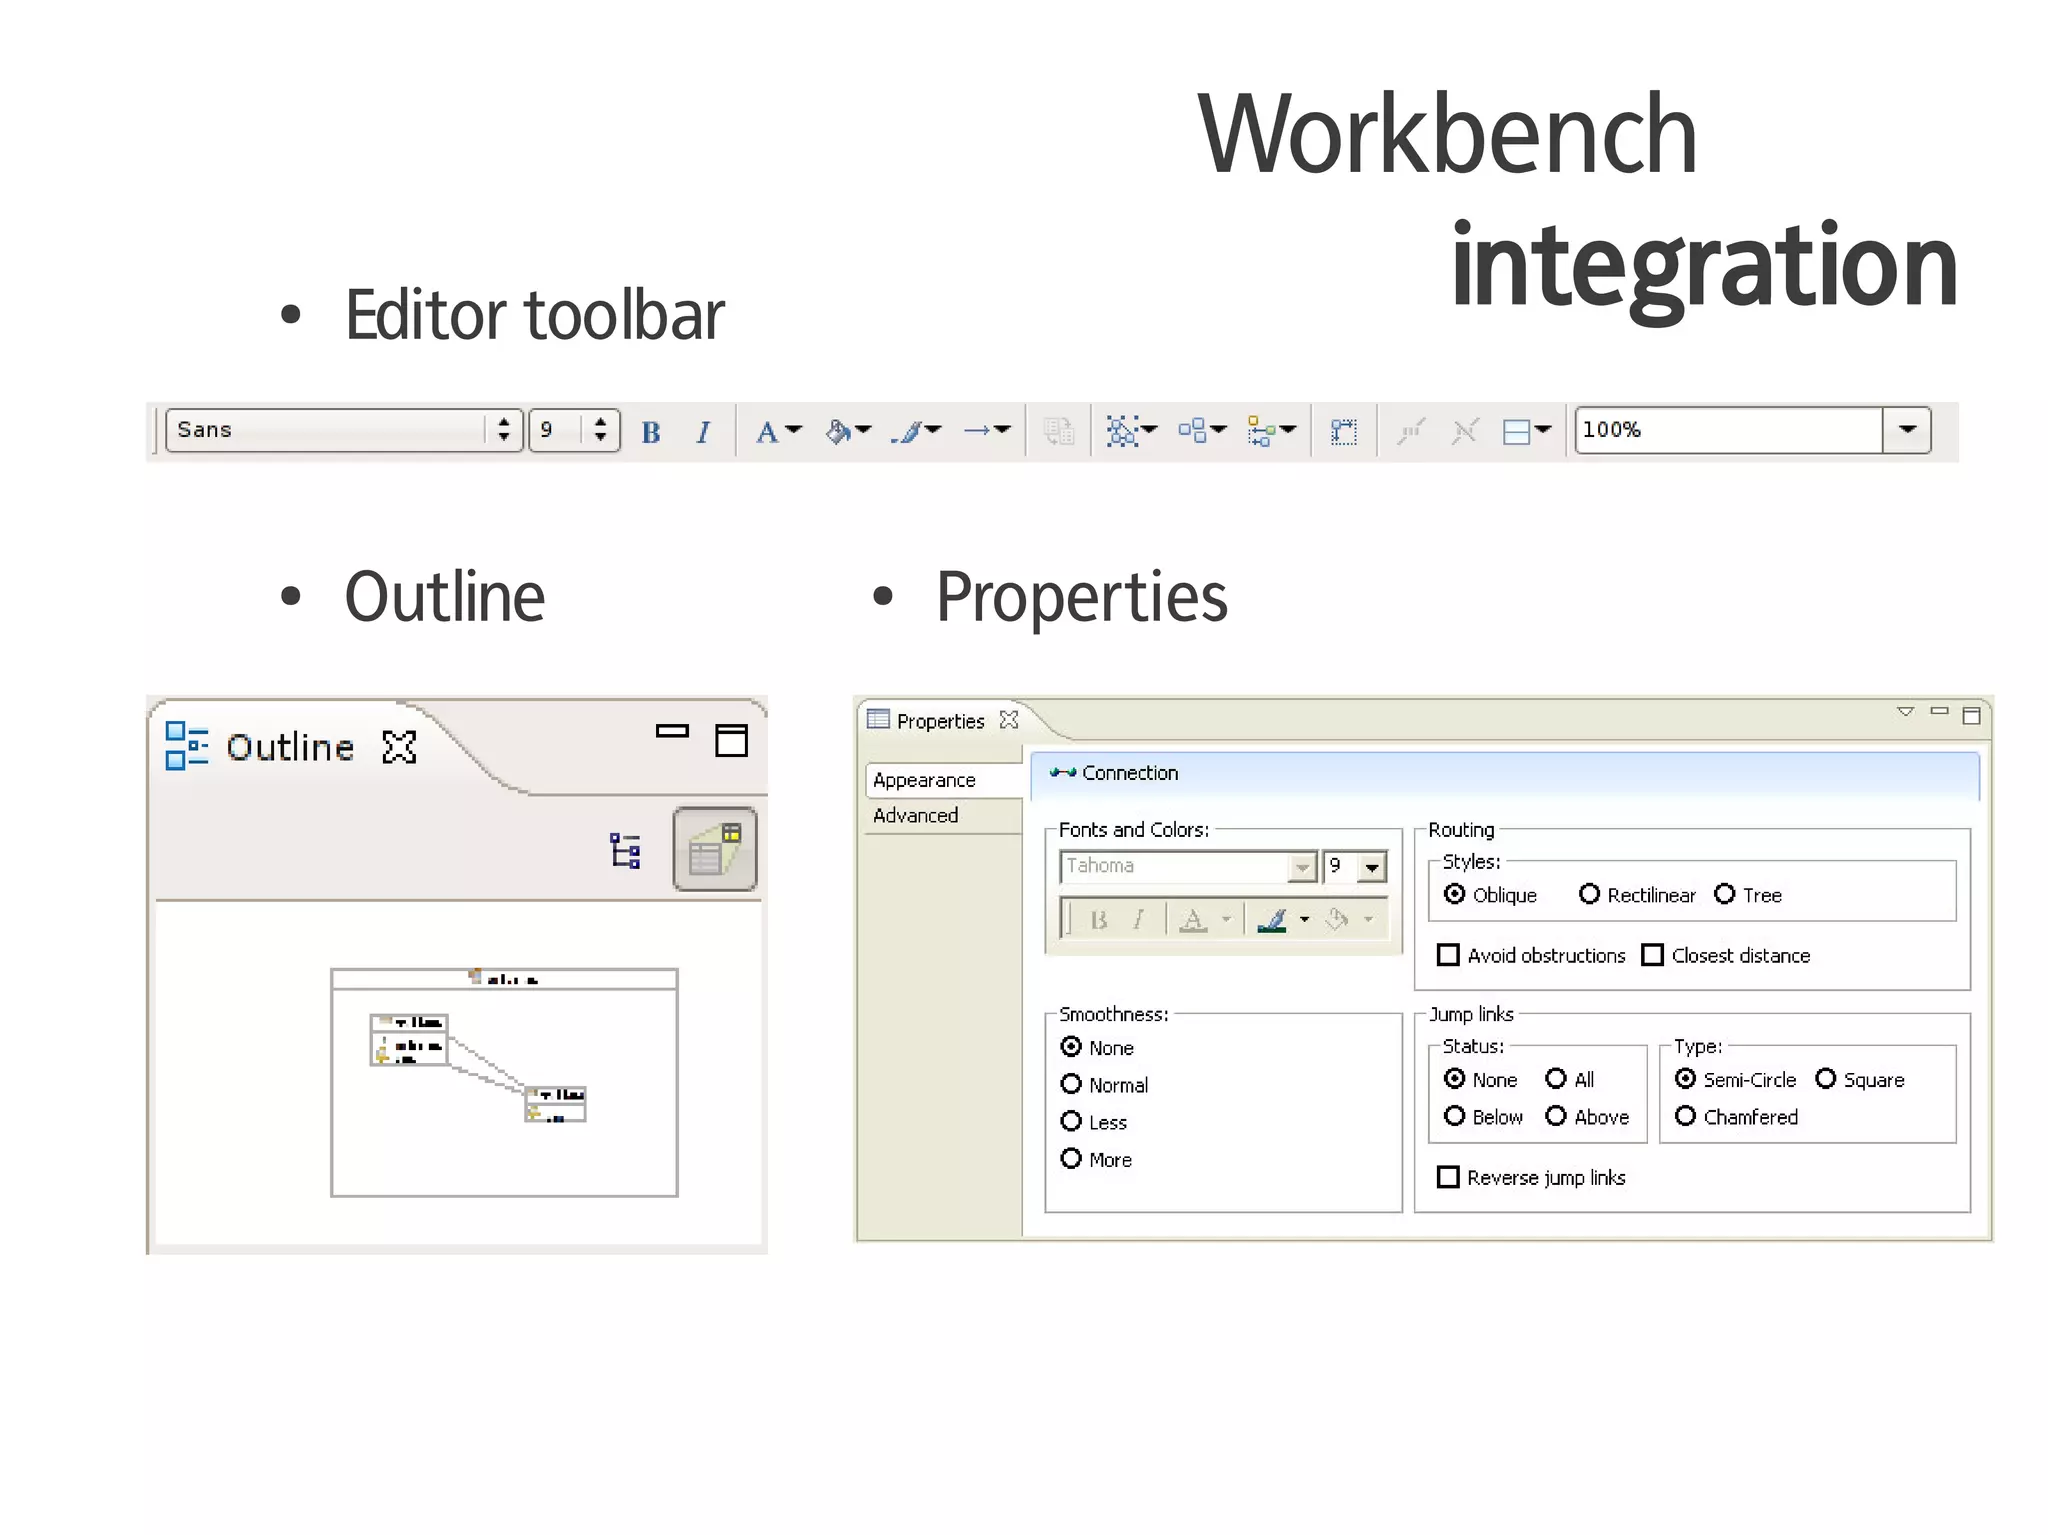Select None smoothness radio button
Image resolution: width=2048 pixels, height=1535 pixels.
pos(1071,1046)
